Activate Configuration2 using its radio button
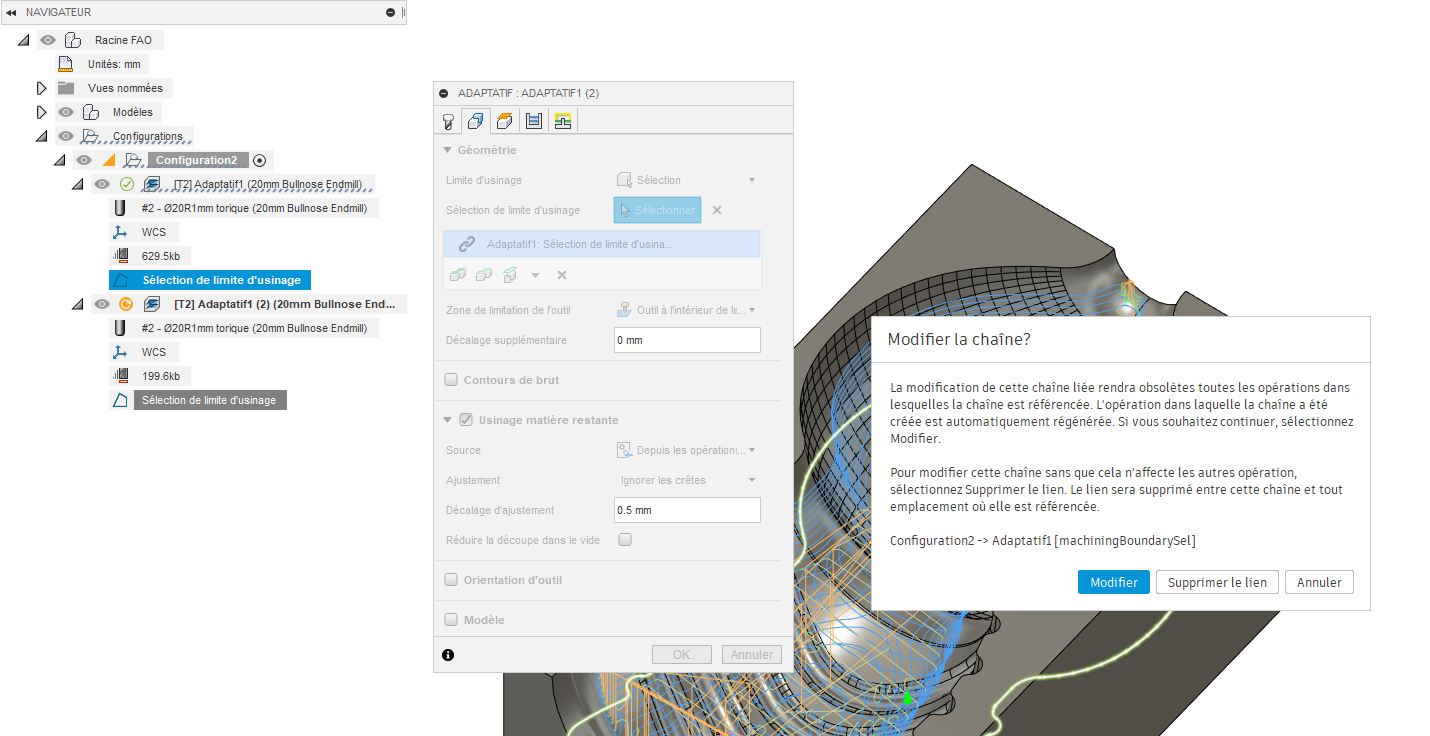This screenshot has width=1430, height=736. [260, 160]
